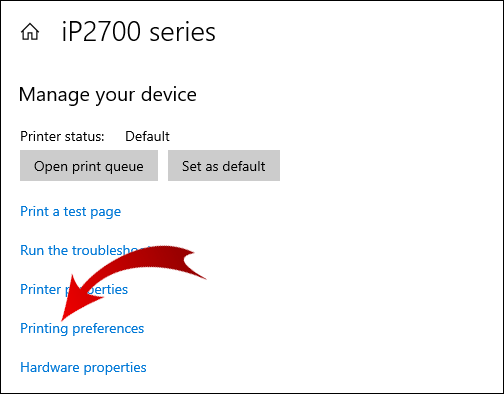Click the link partly covered by the arrow tail

(83, 250)
